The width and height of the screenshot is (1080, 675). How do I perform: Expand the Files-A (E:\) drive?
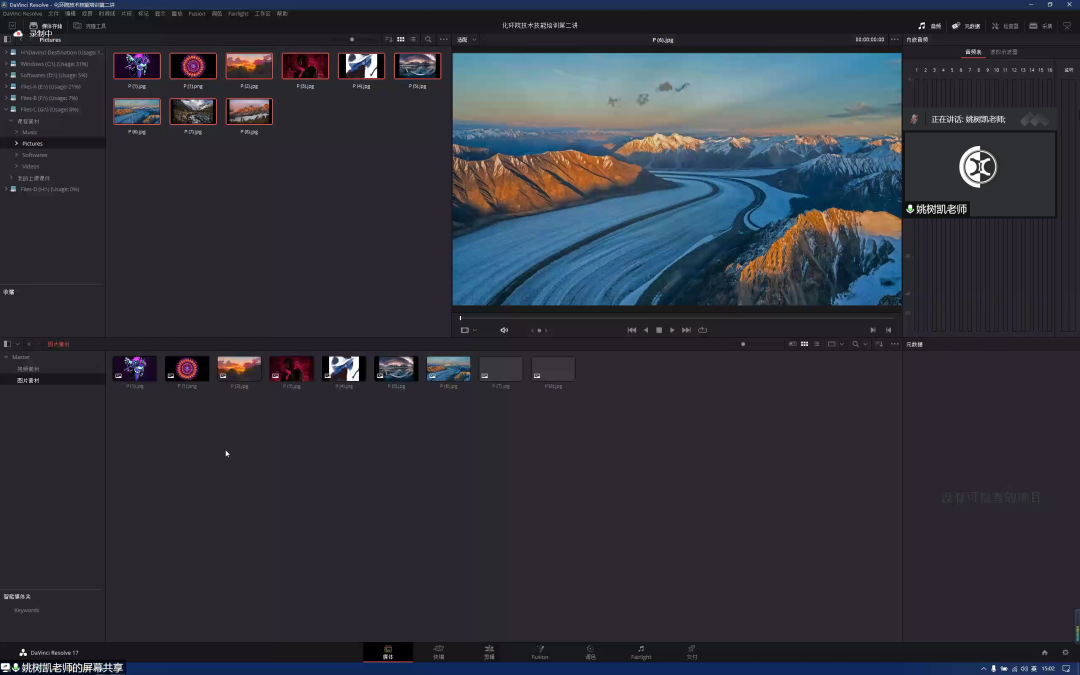coord(6,87)
